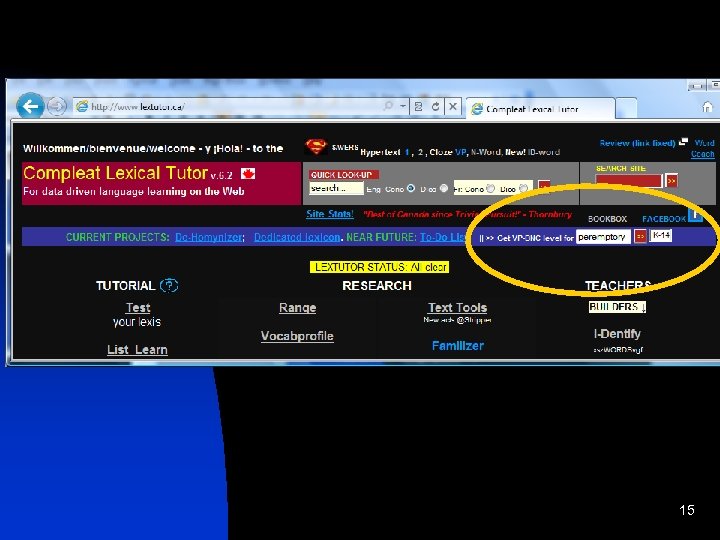Screen dimensions: 720x540
Task: Go back with the browser Back arrow
Action: [x=30, y=107]
